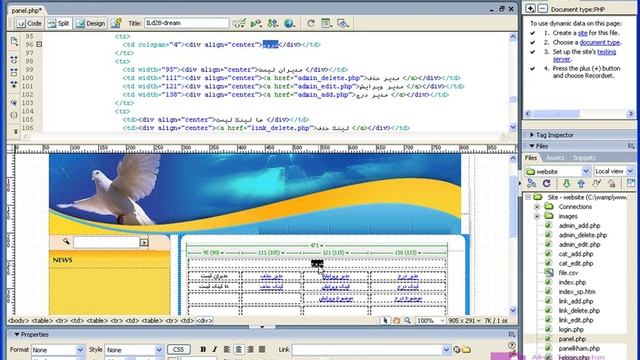Click the Open Documents icon in coding toolbar
The image size is (640, 360).
click(14, 41)
